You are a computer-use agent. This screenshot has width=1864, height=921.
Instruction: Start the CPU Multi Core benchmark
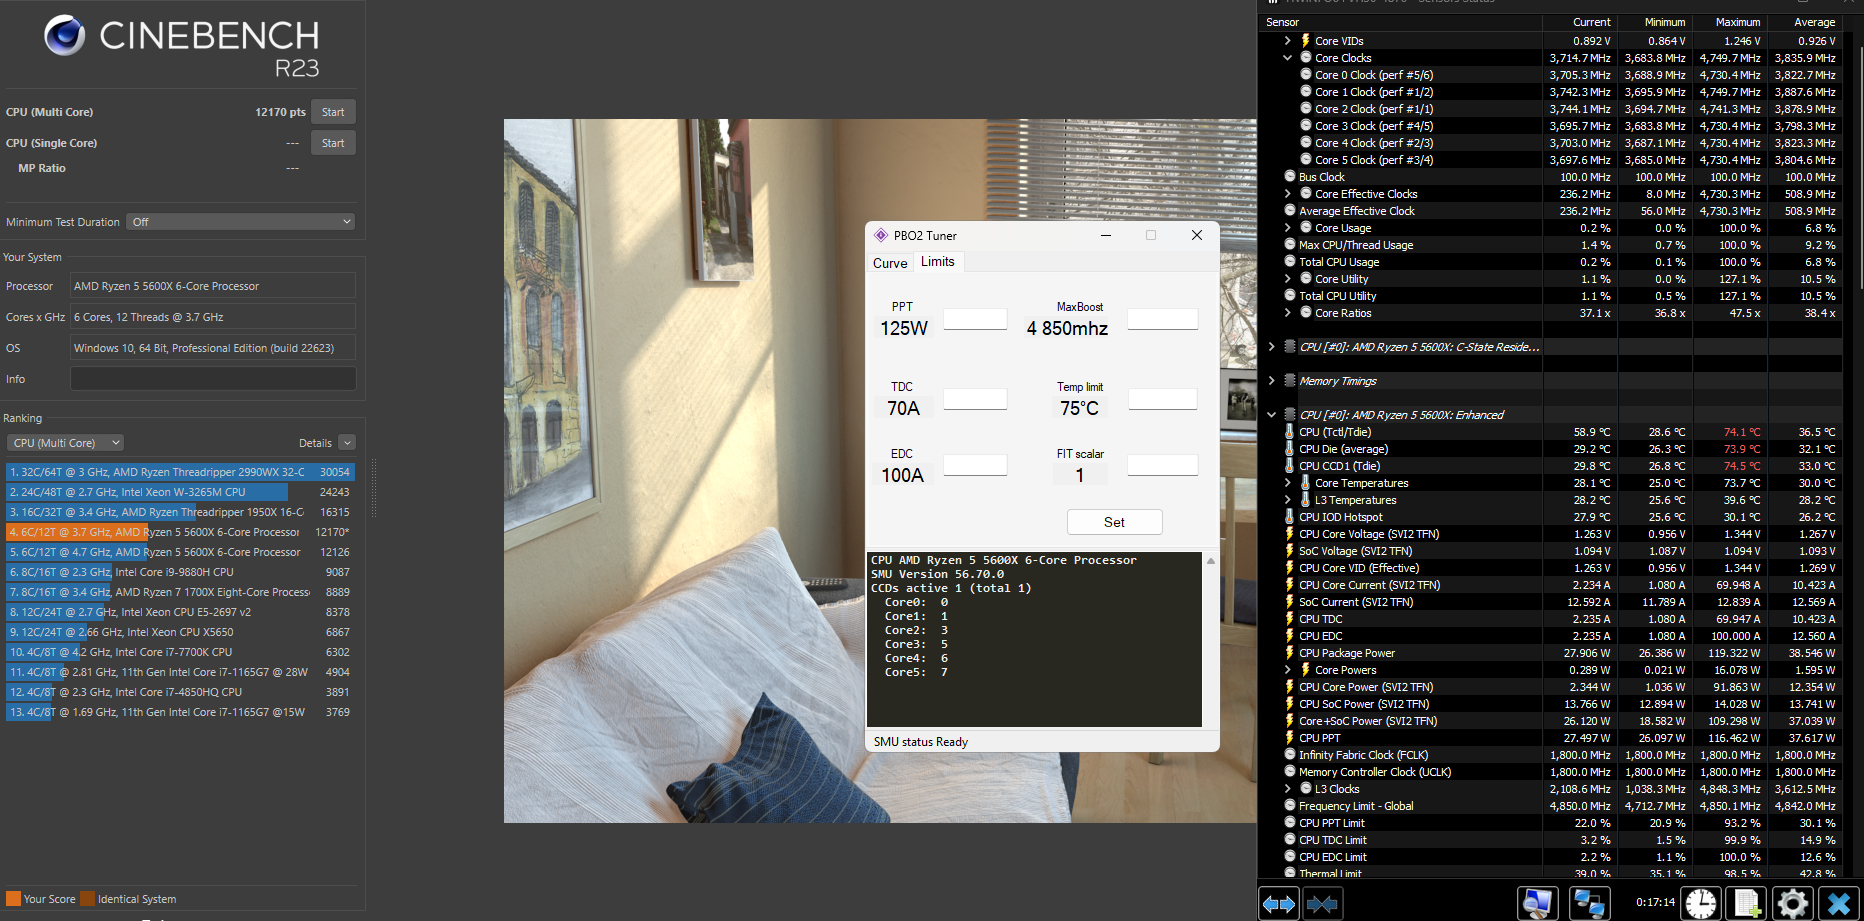333,112
